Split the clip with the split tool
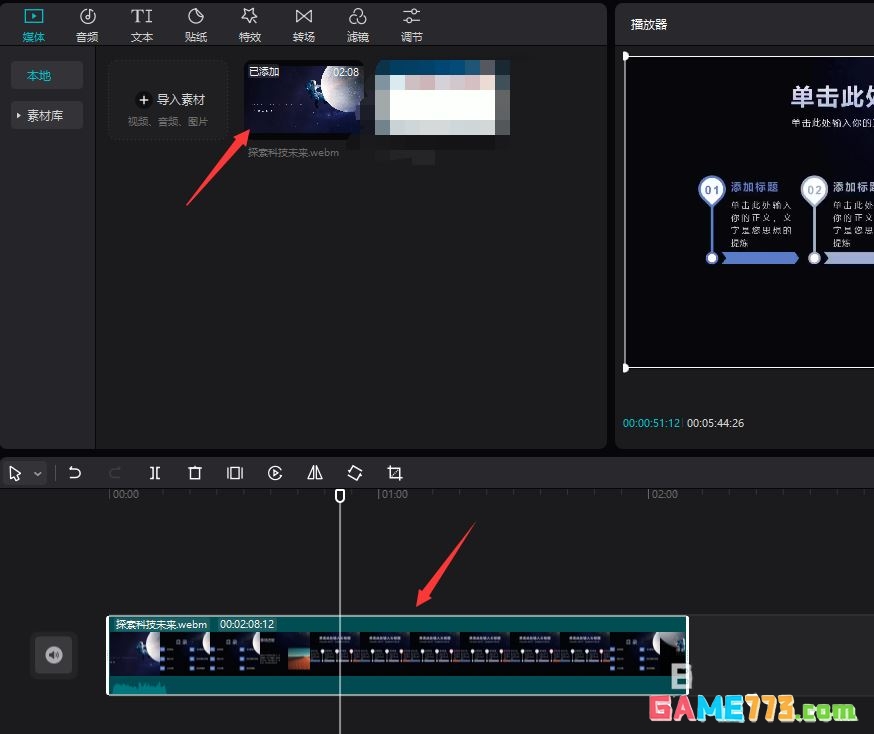This screenshot has height=734, width=874. pyautogui.click(x=155, y=473)
